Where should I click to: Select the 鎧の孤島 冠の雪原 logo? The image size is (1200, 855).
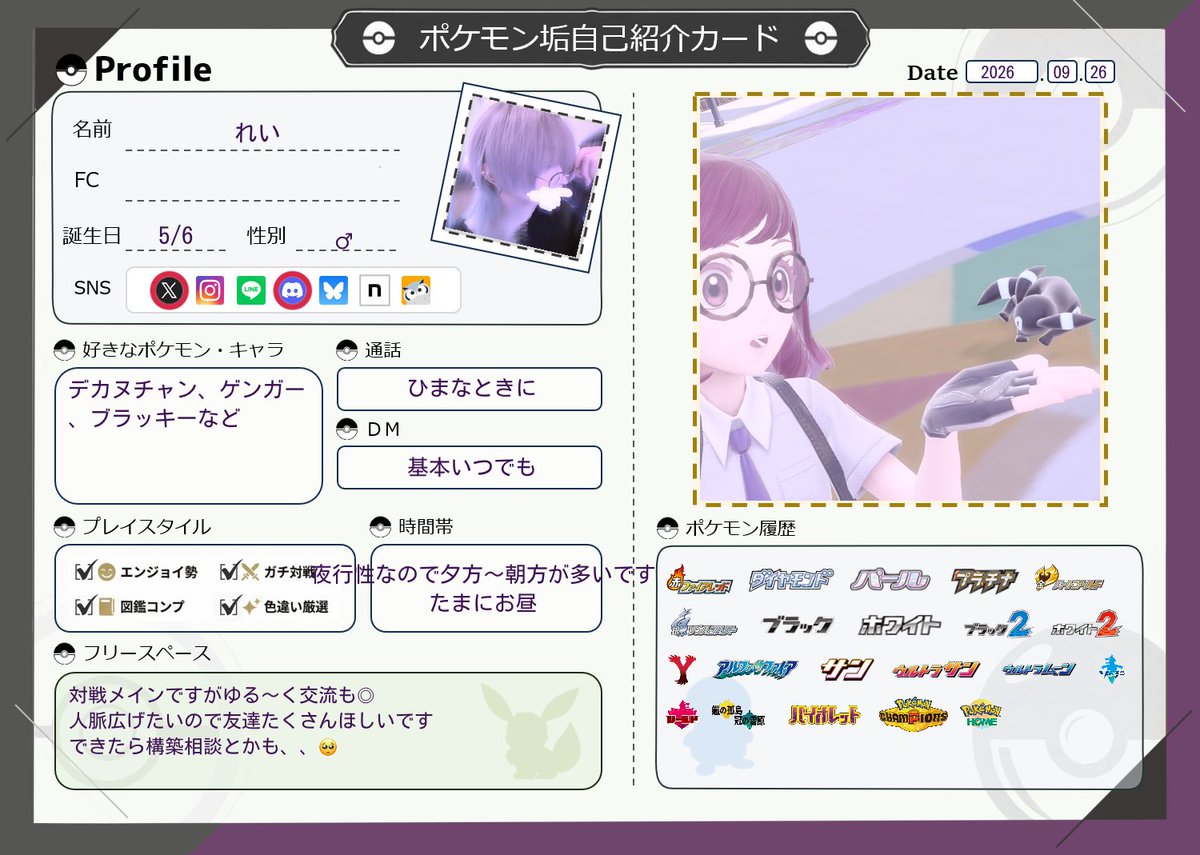pos(739,715)
